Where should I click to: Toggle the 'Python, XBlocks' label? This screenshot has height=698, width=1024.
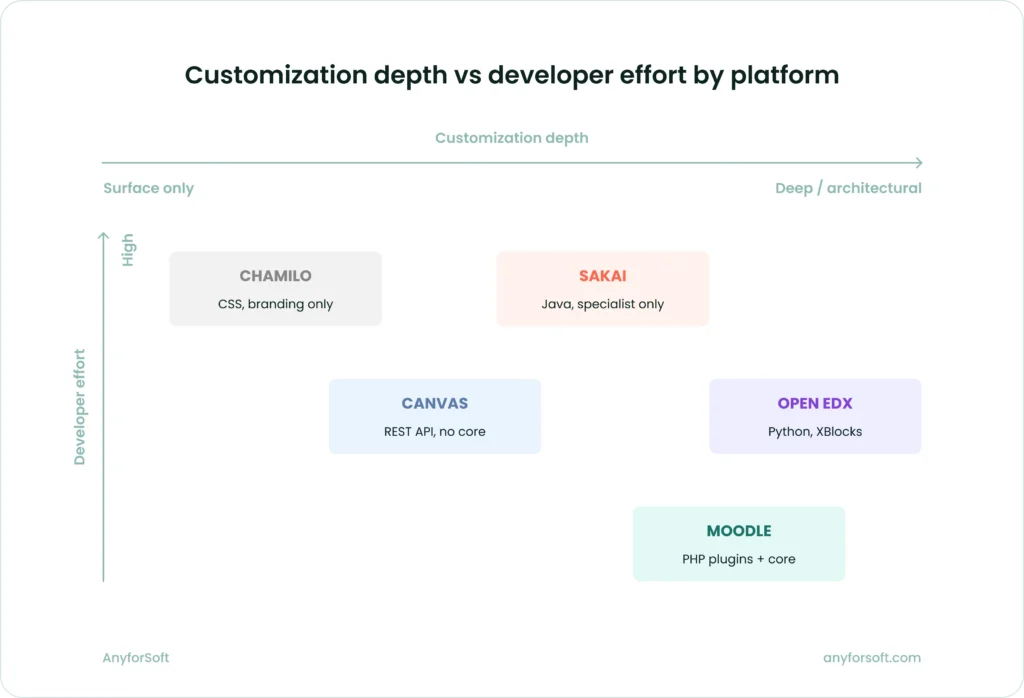(x=814, y=431)
